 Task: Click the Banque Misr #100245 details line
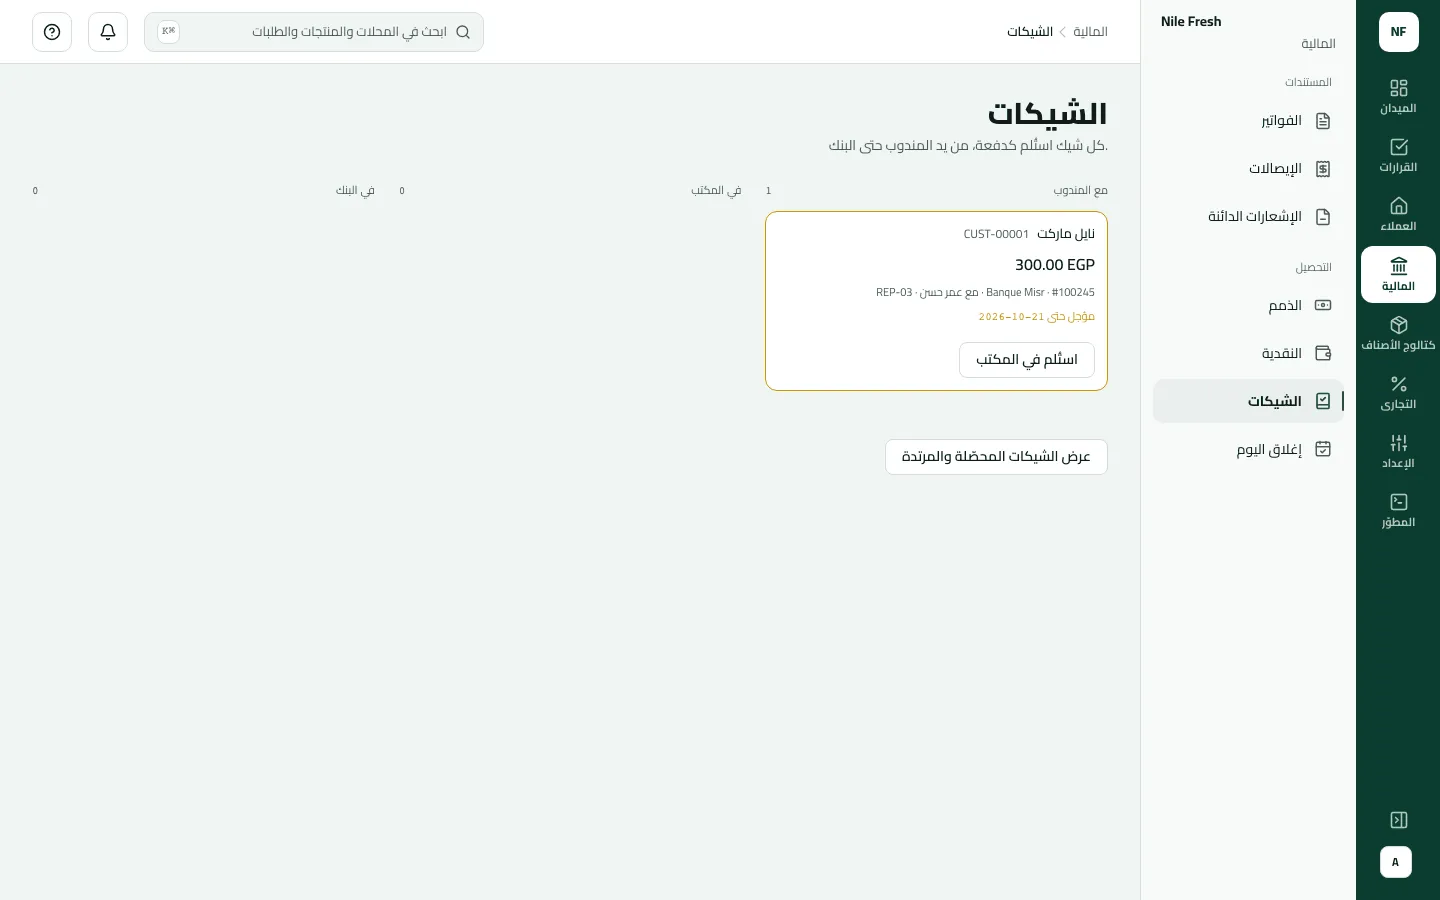[985, 293]
